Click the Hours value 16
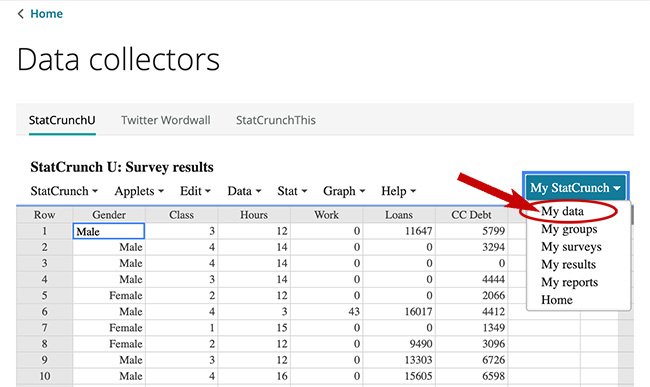 (282, 376)
